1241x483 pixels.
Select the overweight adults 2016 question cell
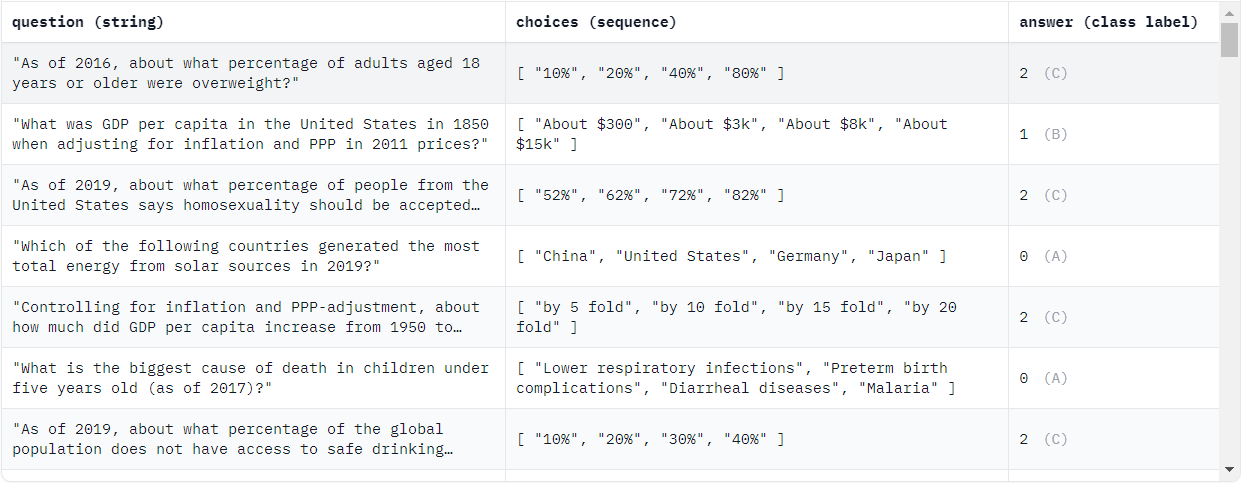coord(246,73)
